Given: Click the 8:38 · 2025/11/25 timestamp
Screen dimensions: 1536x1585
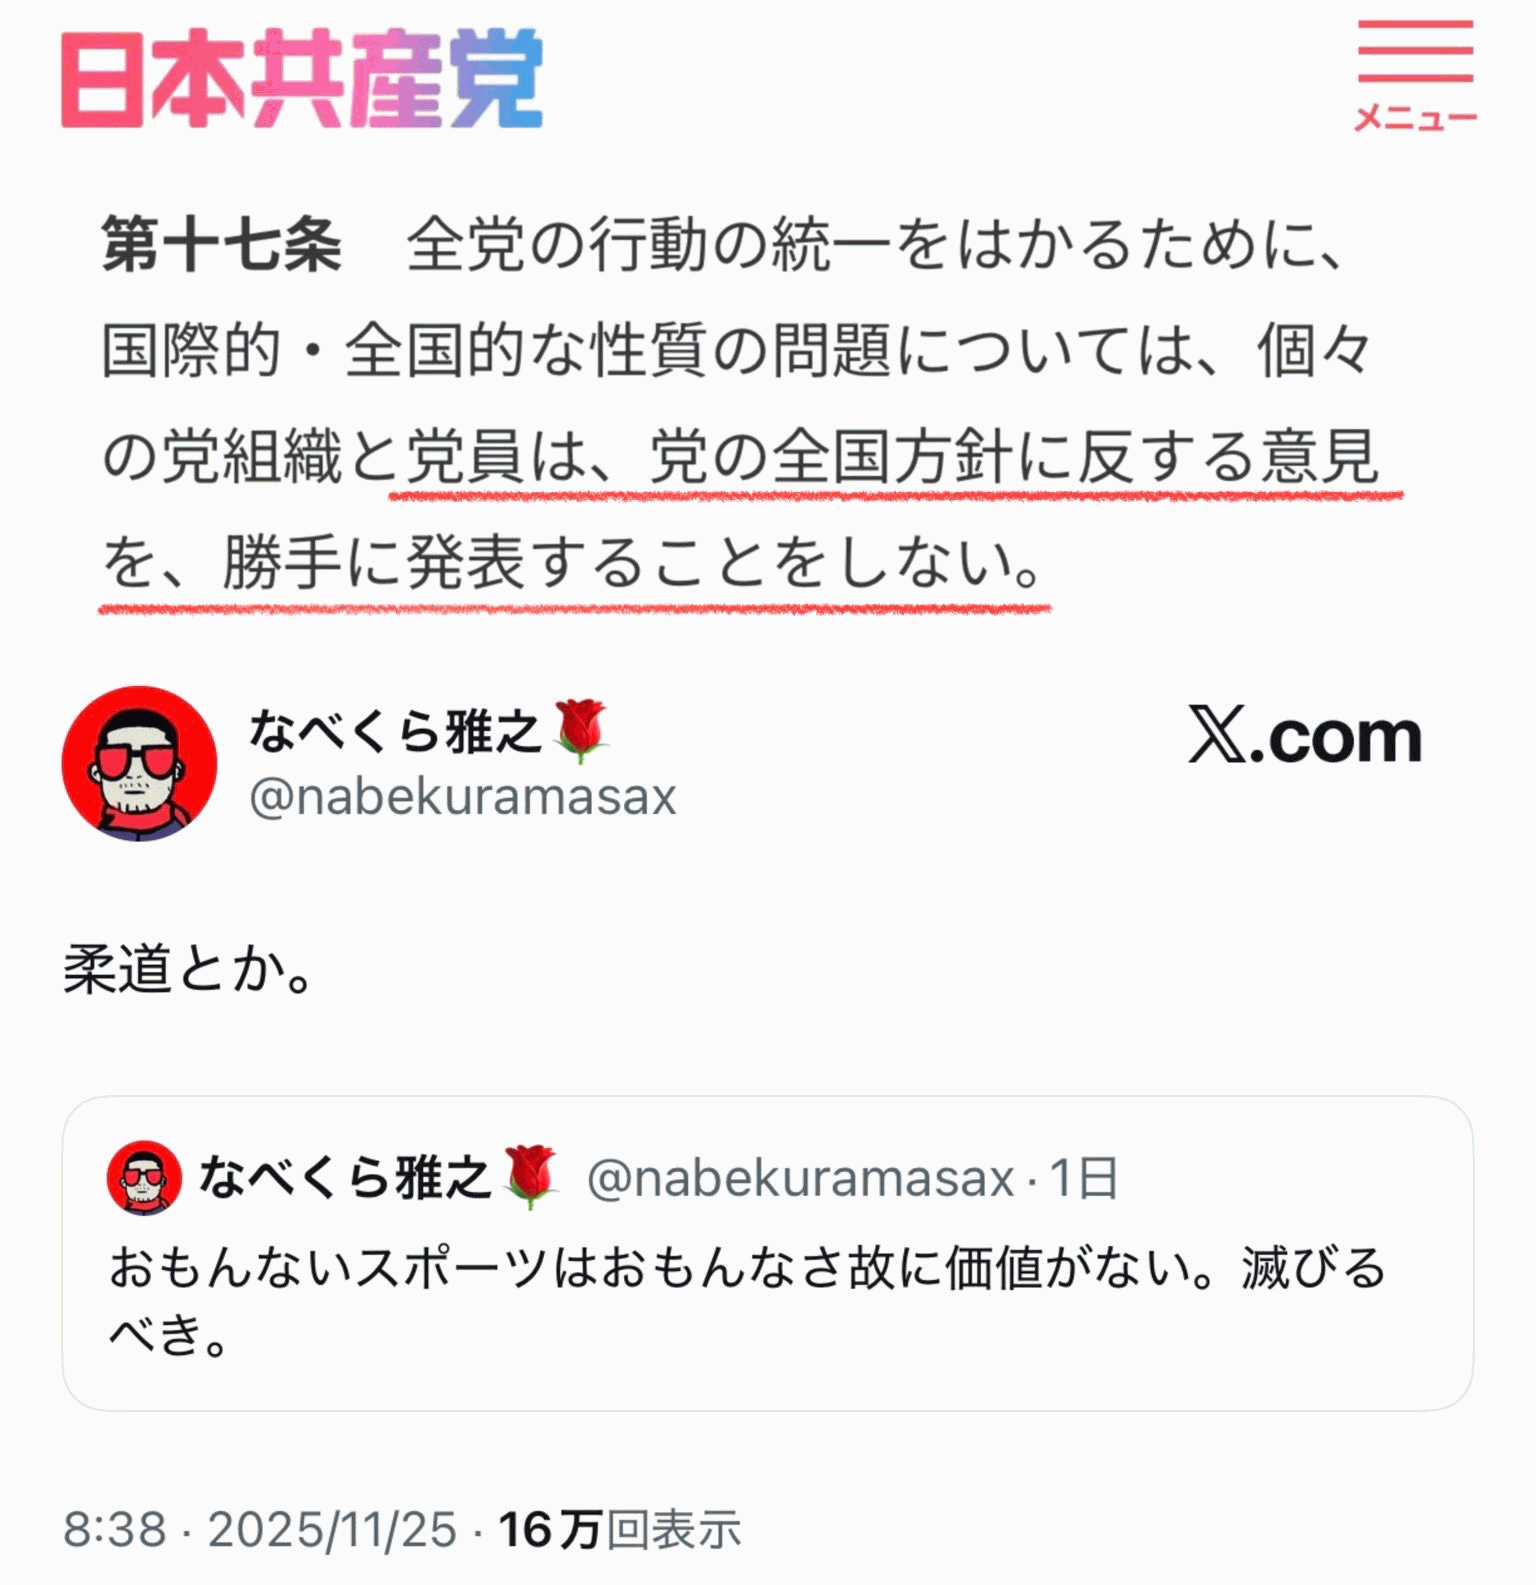Looking at the screenshot, I should (x=260, y=1530).
